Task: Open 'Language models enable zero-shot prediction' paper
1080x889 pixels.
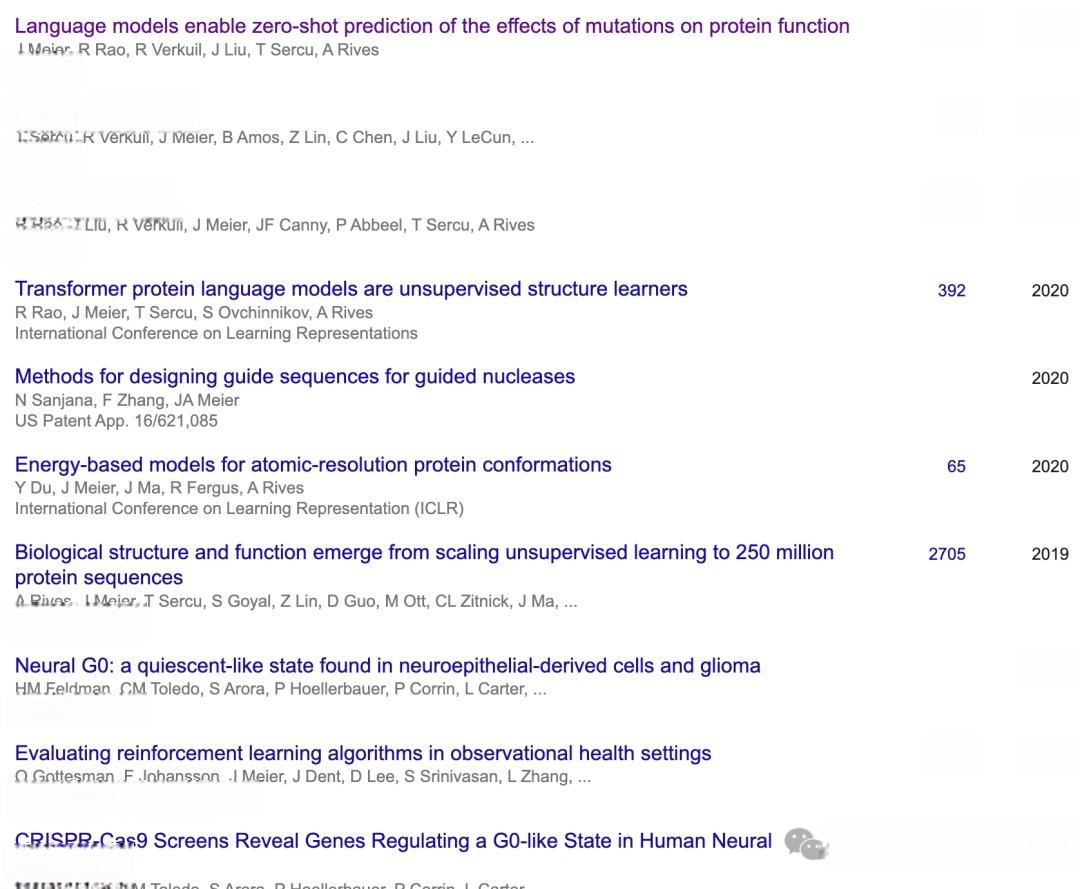Action: click(432, 26)
